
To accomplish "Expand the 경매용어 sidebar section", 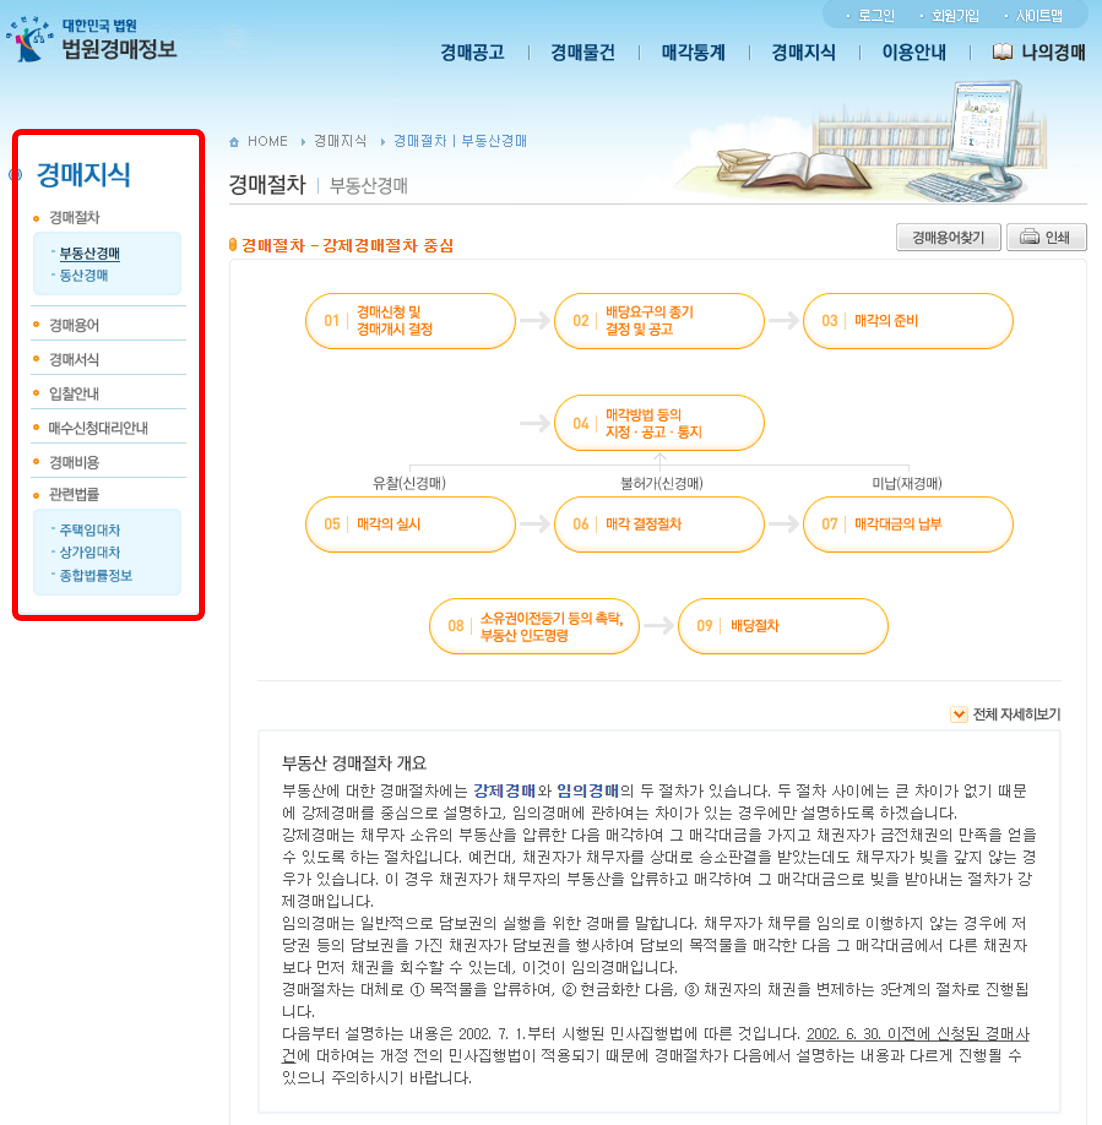I will [75, 324].
